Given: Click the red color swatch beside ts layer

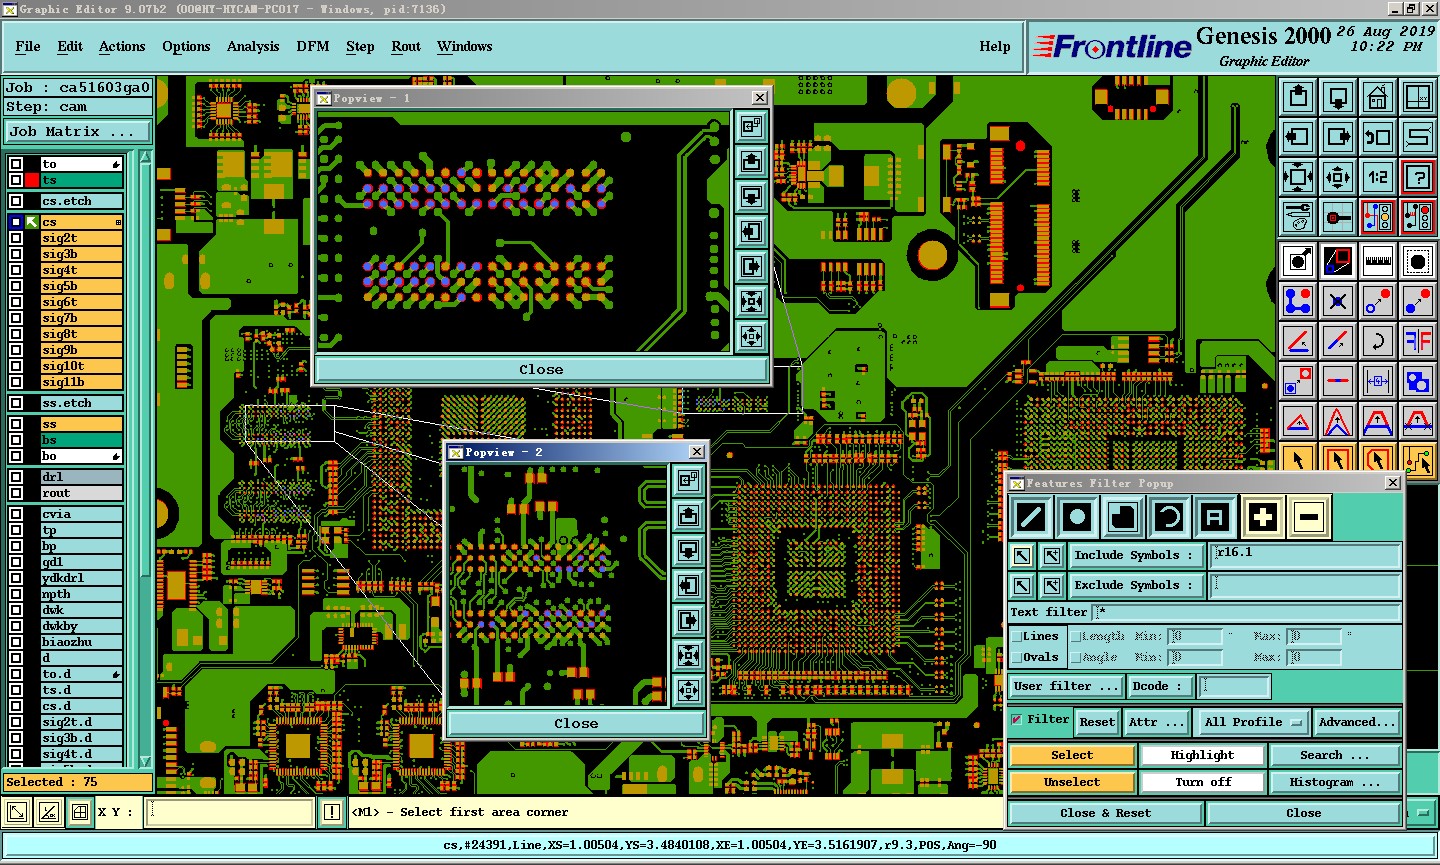Looking at the screenshot, I should 32,180.
